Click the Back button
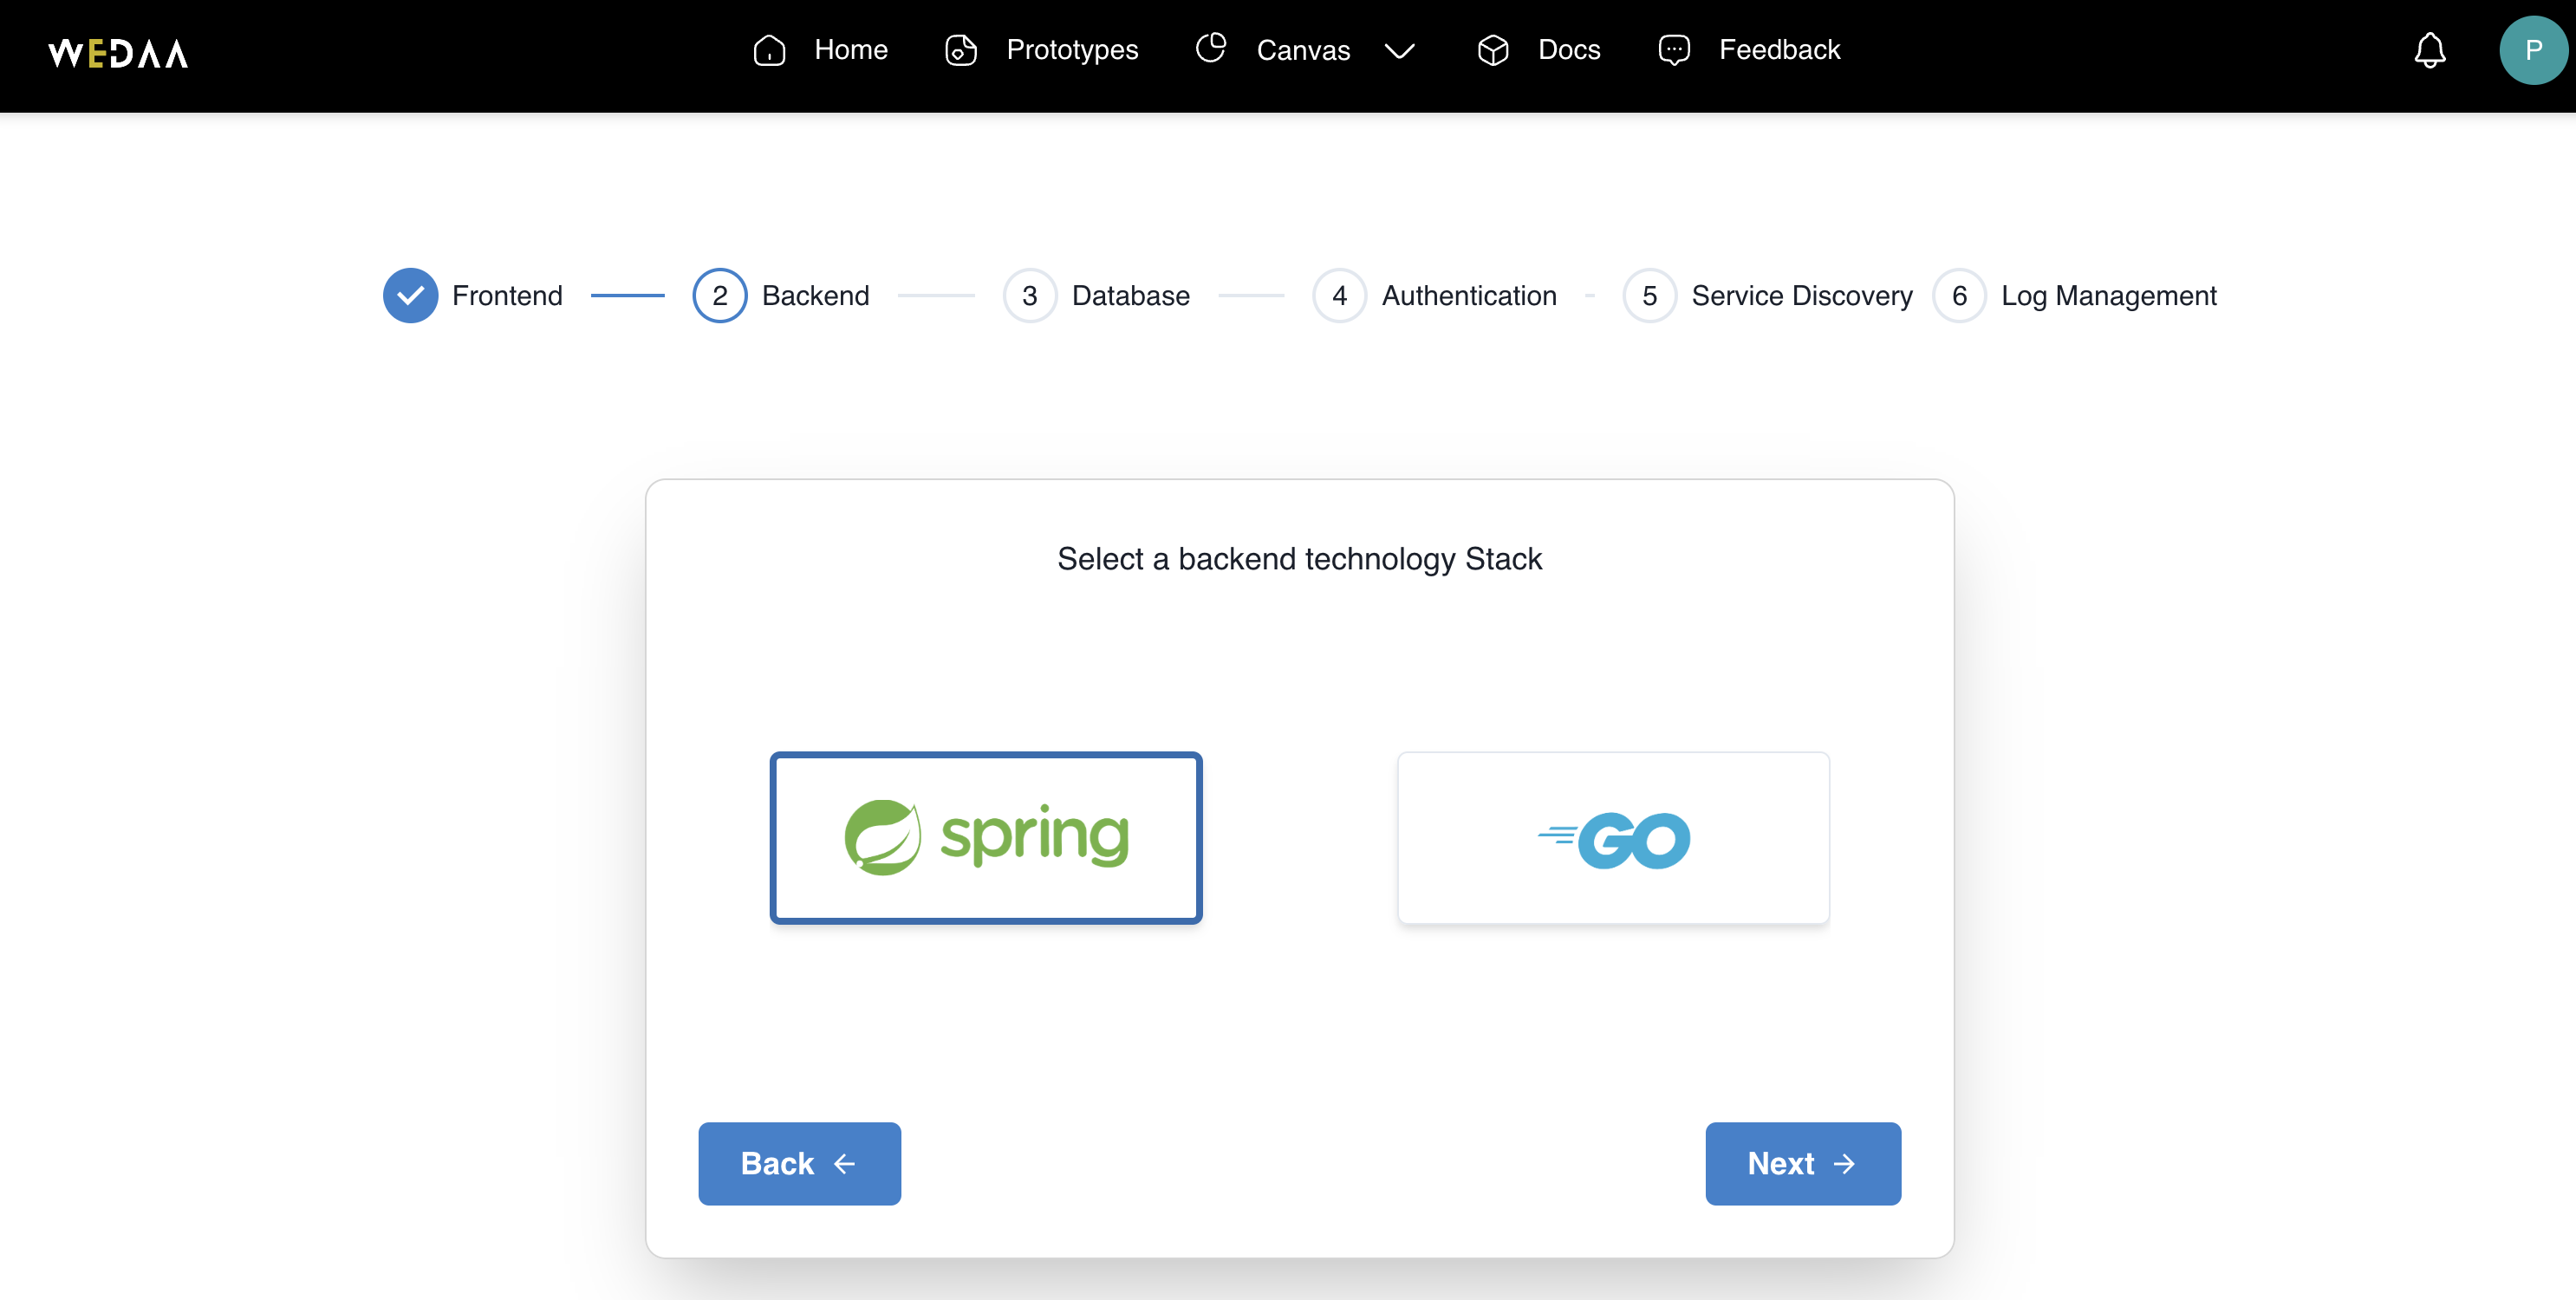 click(799, 1163)
